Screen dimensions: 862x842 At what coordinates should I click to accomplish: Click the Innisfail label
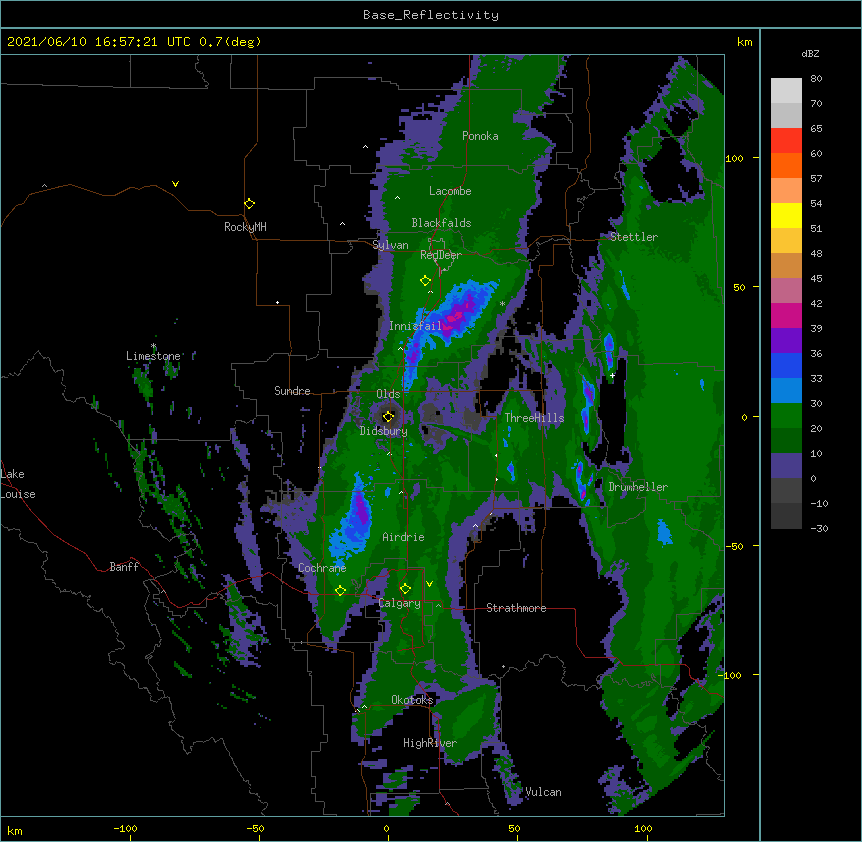pos(416,326)
